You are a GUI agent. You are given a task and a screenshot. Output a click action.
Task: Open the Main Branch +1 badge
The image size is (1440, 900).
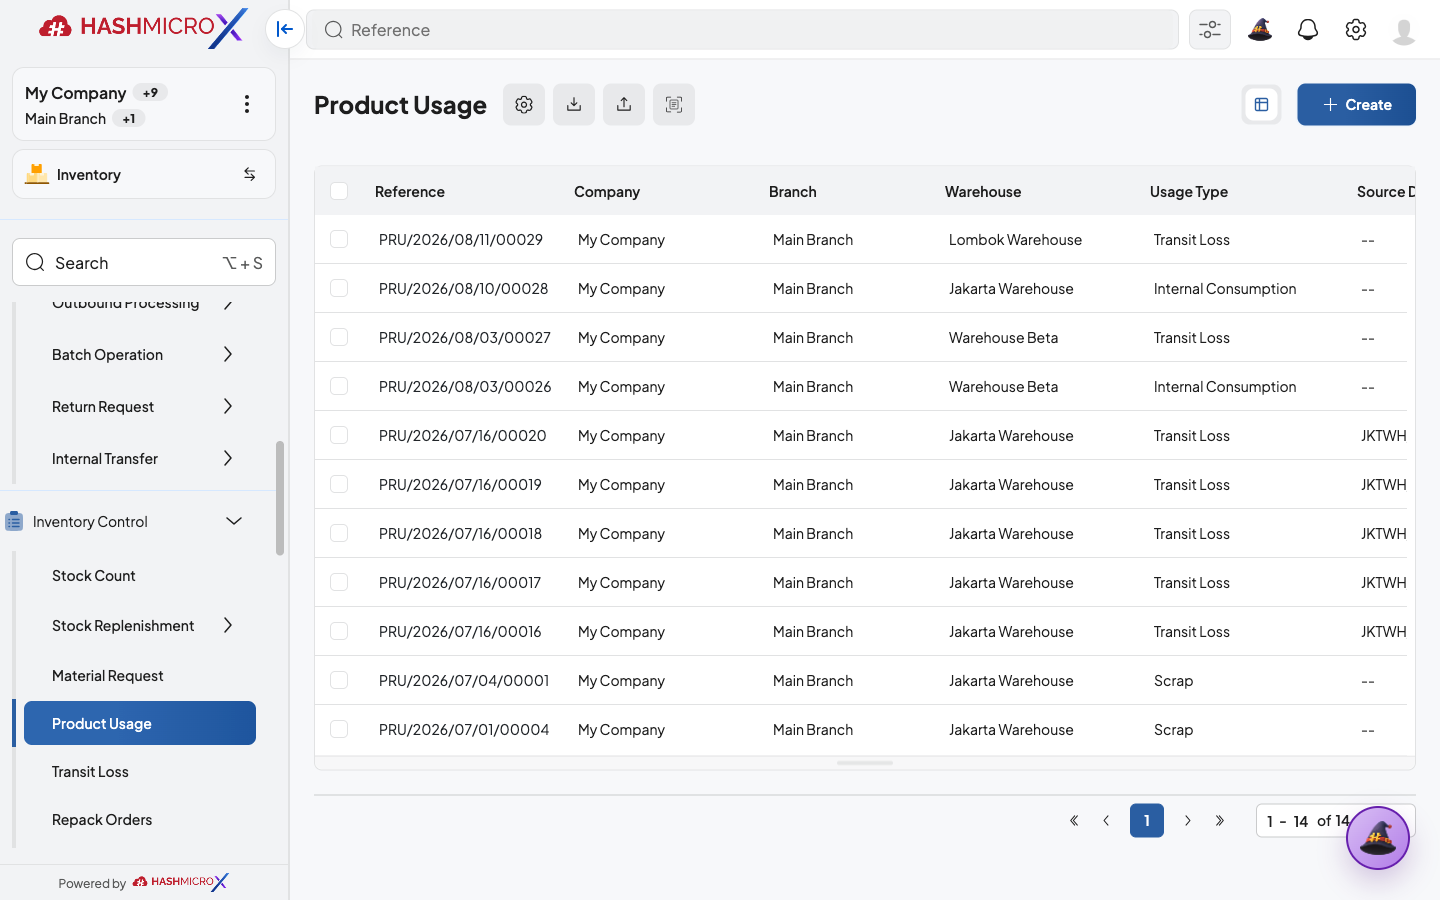(129, 119)
